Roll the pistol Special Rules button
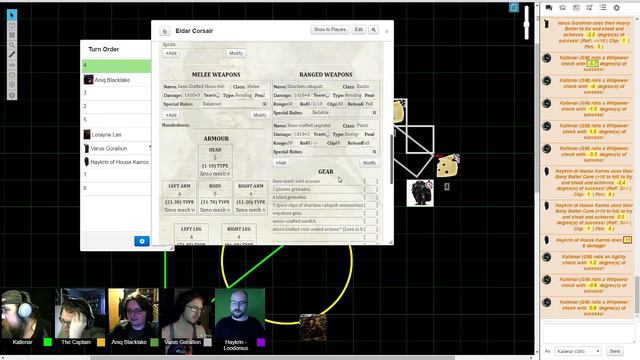 [375, 152]
